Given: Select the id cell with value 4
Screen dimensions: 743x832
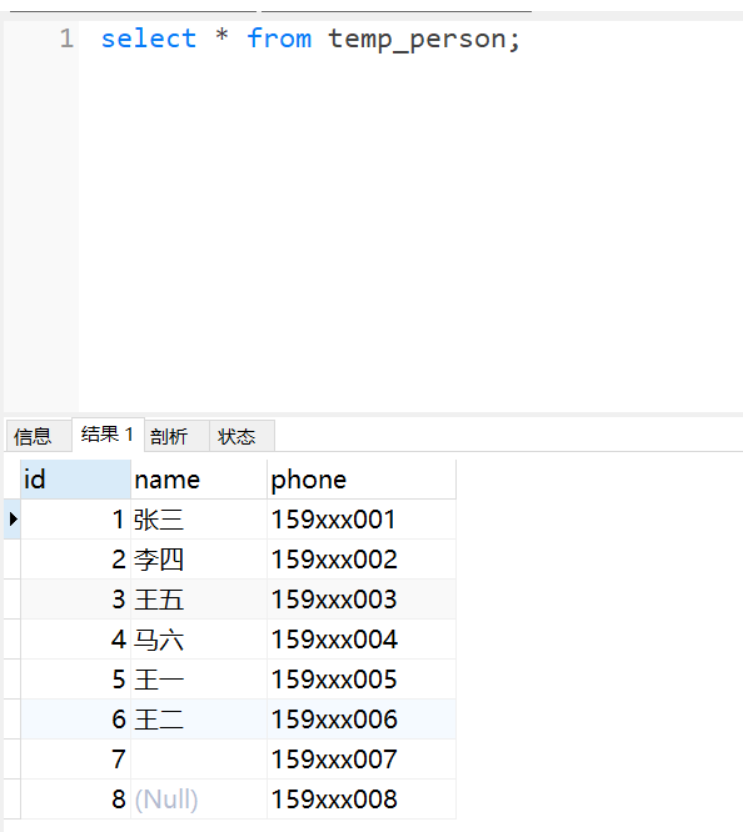Looking at the screenshot, I should click(x=75, y=639).
